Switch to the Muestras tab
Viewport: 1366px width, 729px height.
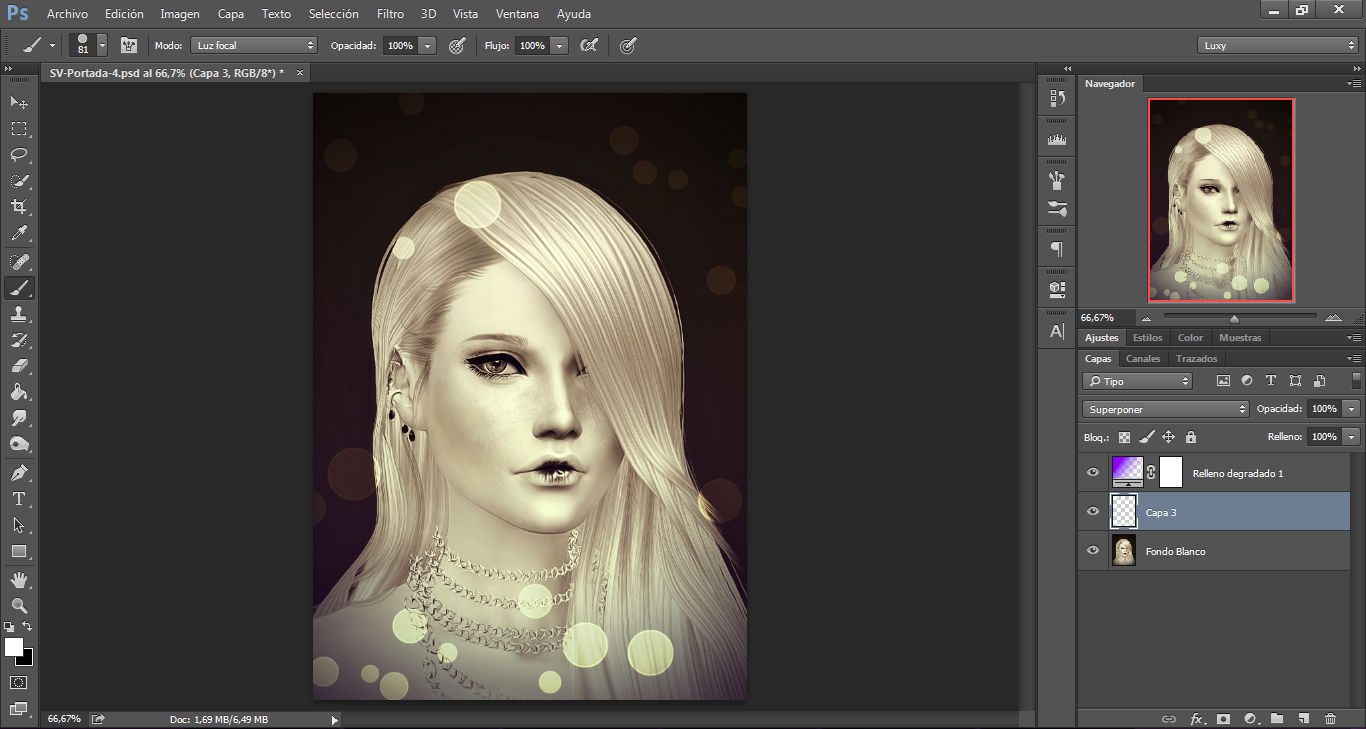click(1240, 337)
